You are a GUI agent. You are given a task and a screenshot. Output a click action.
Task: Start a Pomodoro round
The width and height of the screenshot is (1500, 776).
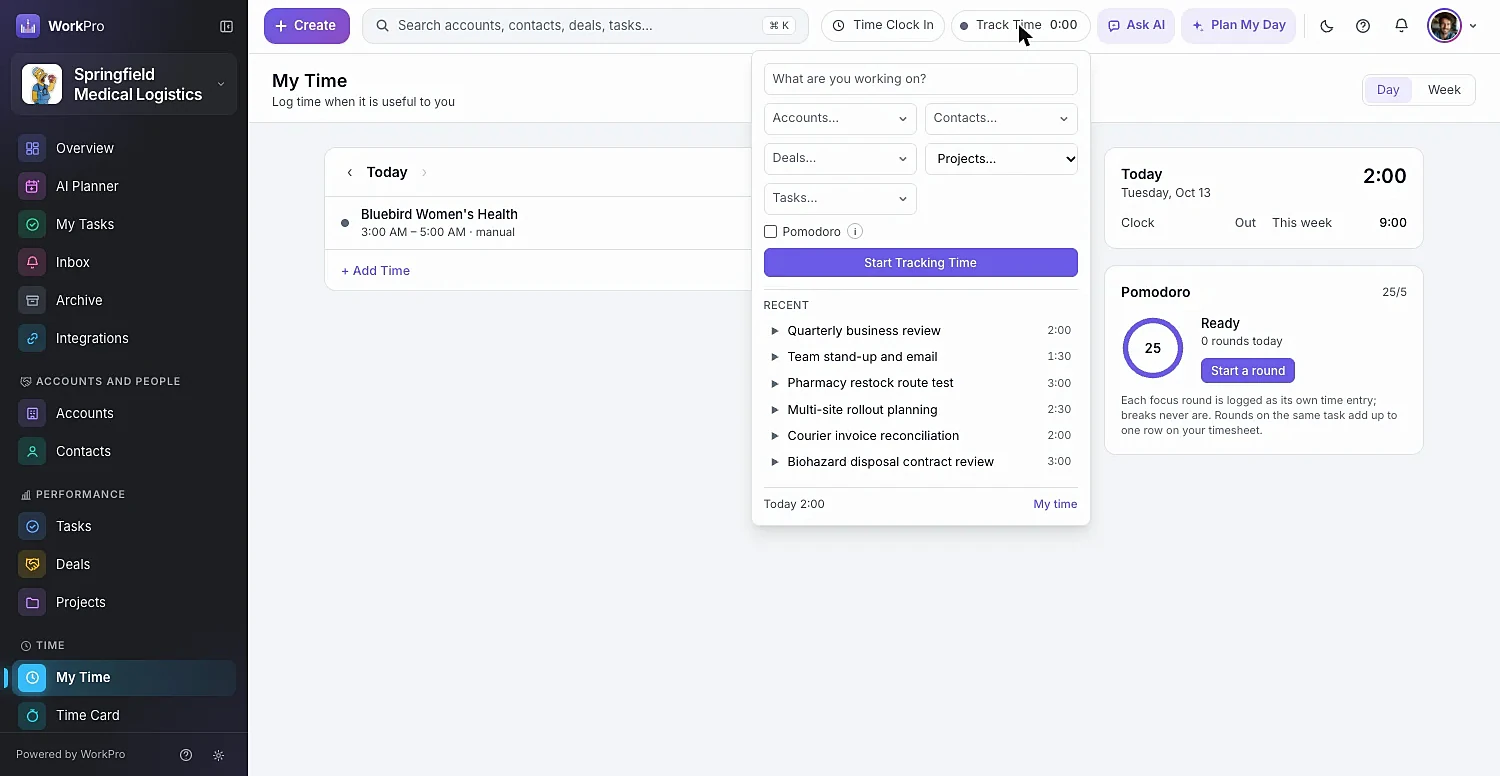[1248, 371]
